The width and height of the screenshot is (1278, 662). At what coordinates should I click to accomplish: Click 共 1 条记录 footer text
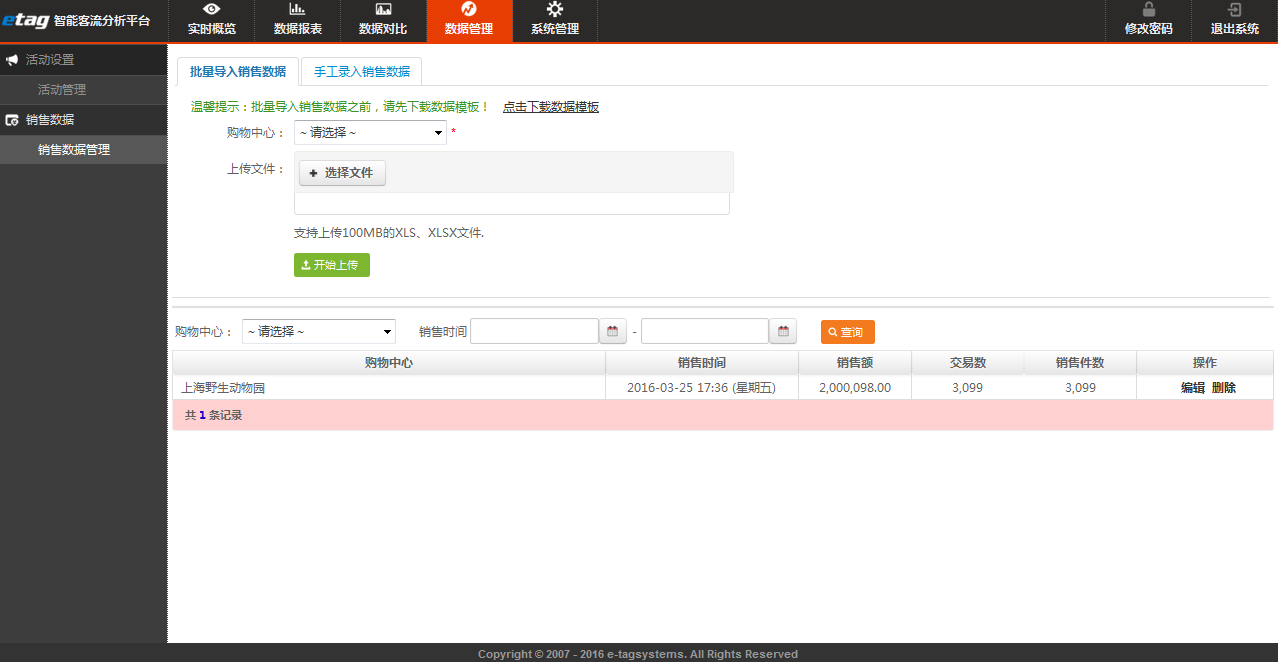[x=213, y=415]
